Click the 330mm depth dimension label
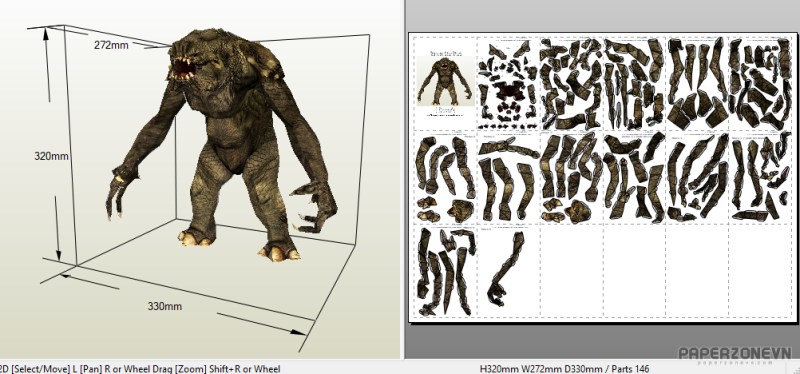The image size is (800, 374). pyautogui.click(x=165, y=306)
